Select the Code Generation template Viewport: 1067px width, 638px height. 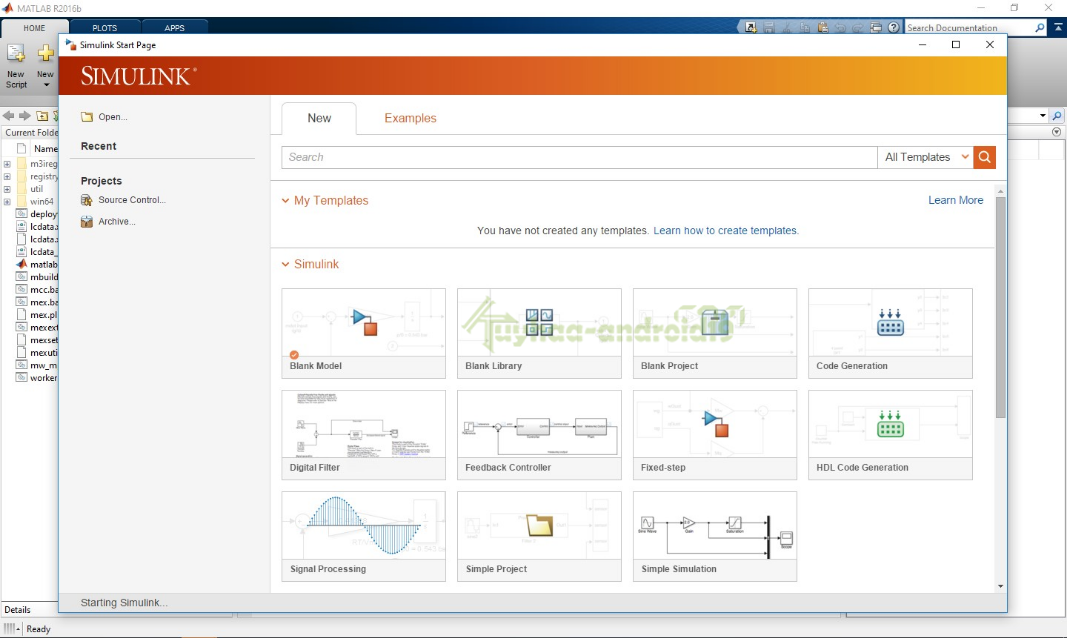[x=890, y=333]
